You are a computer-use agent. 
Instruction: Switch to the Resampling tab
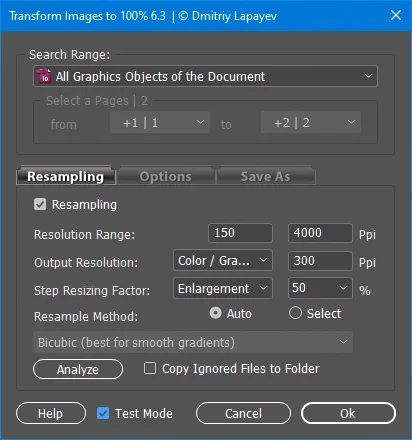click(66, 175)
